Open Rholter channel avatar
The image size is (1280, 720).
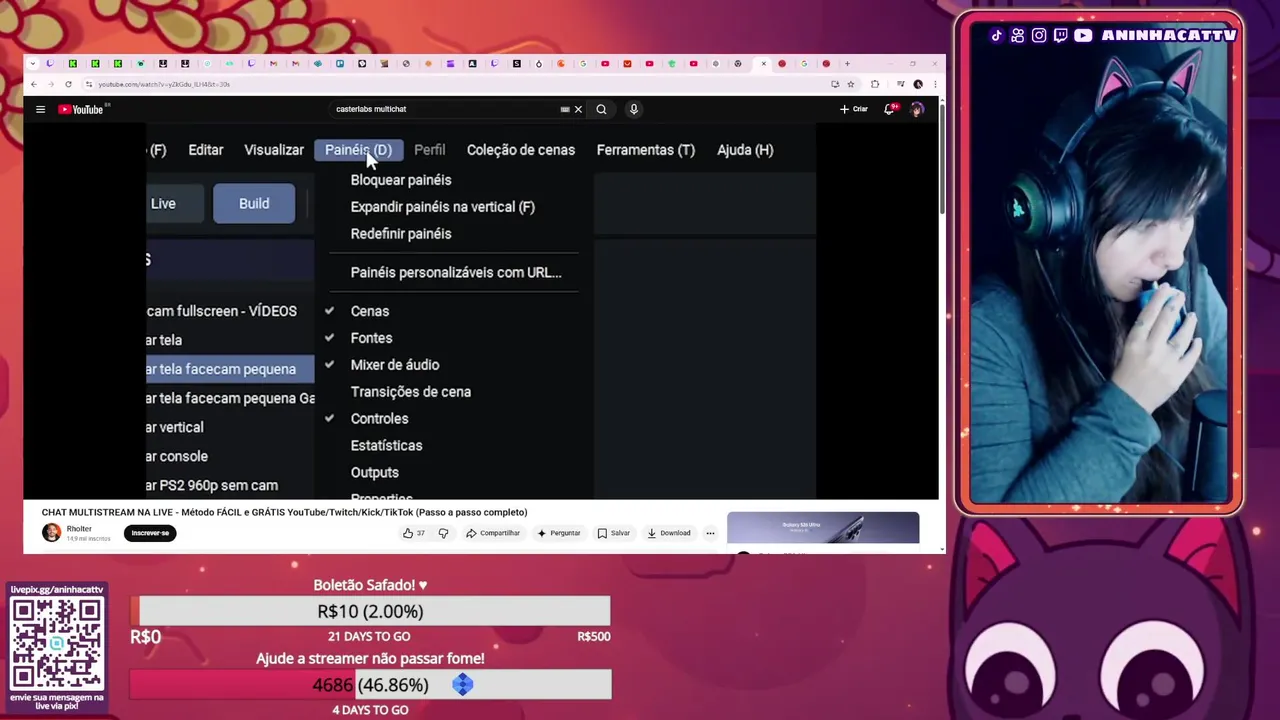(51, 532)
